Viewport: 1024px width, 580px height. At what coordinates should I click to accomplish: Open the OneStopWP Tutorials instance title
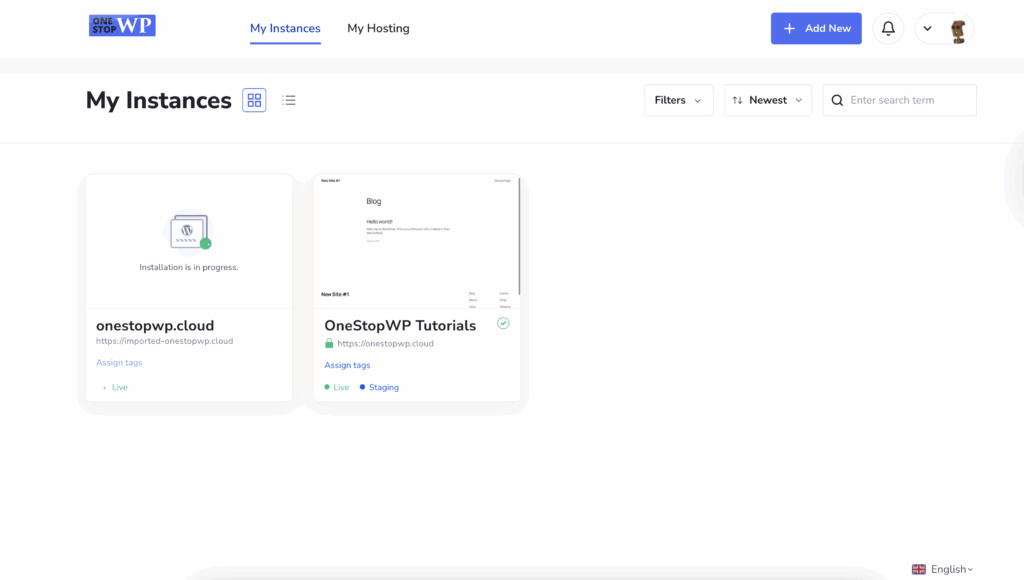click(x=400, y=325)
